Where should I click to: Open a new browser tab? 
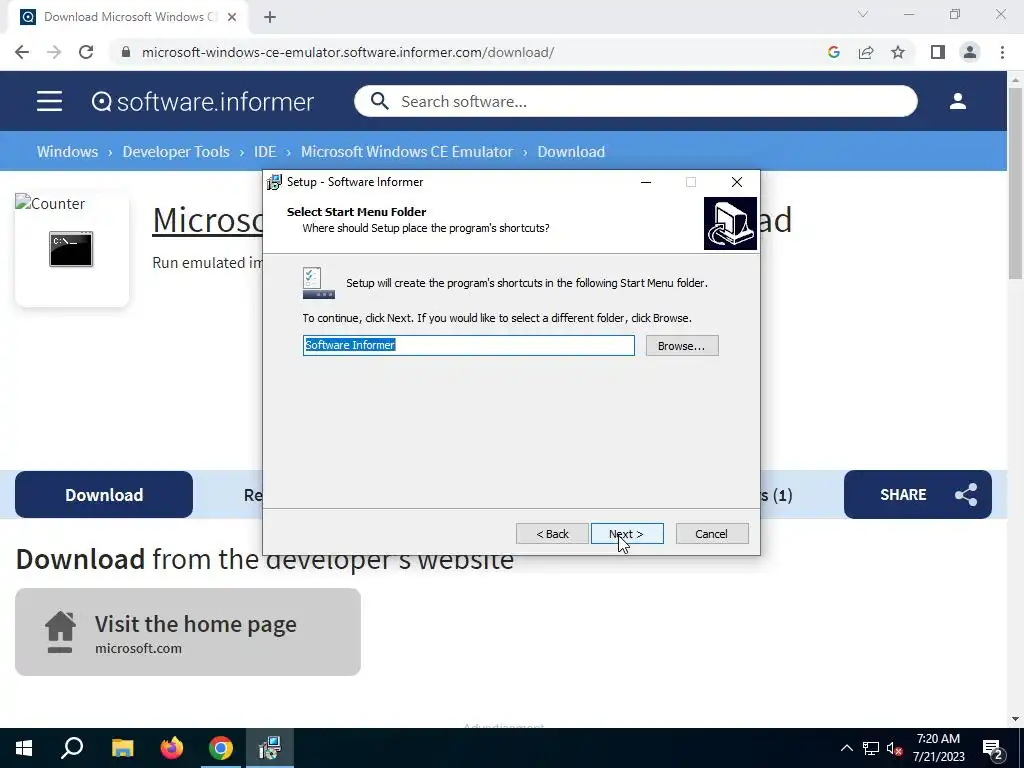tap(270, 17)
